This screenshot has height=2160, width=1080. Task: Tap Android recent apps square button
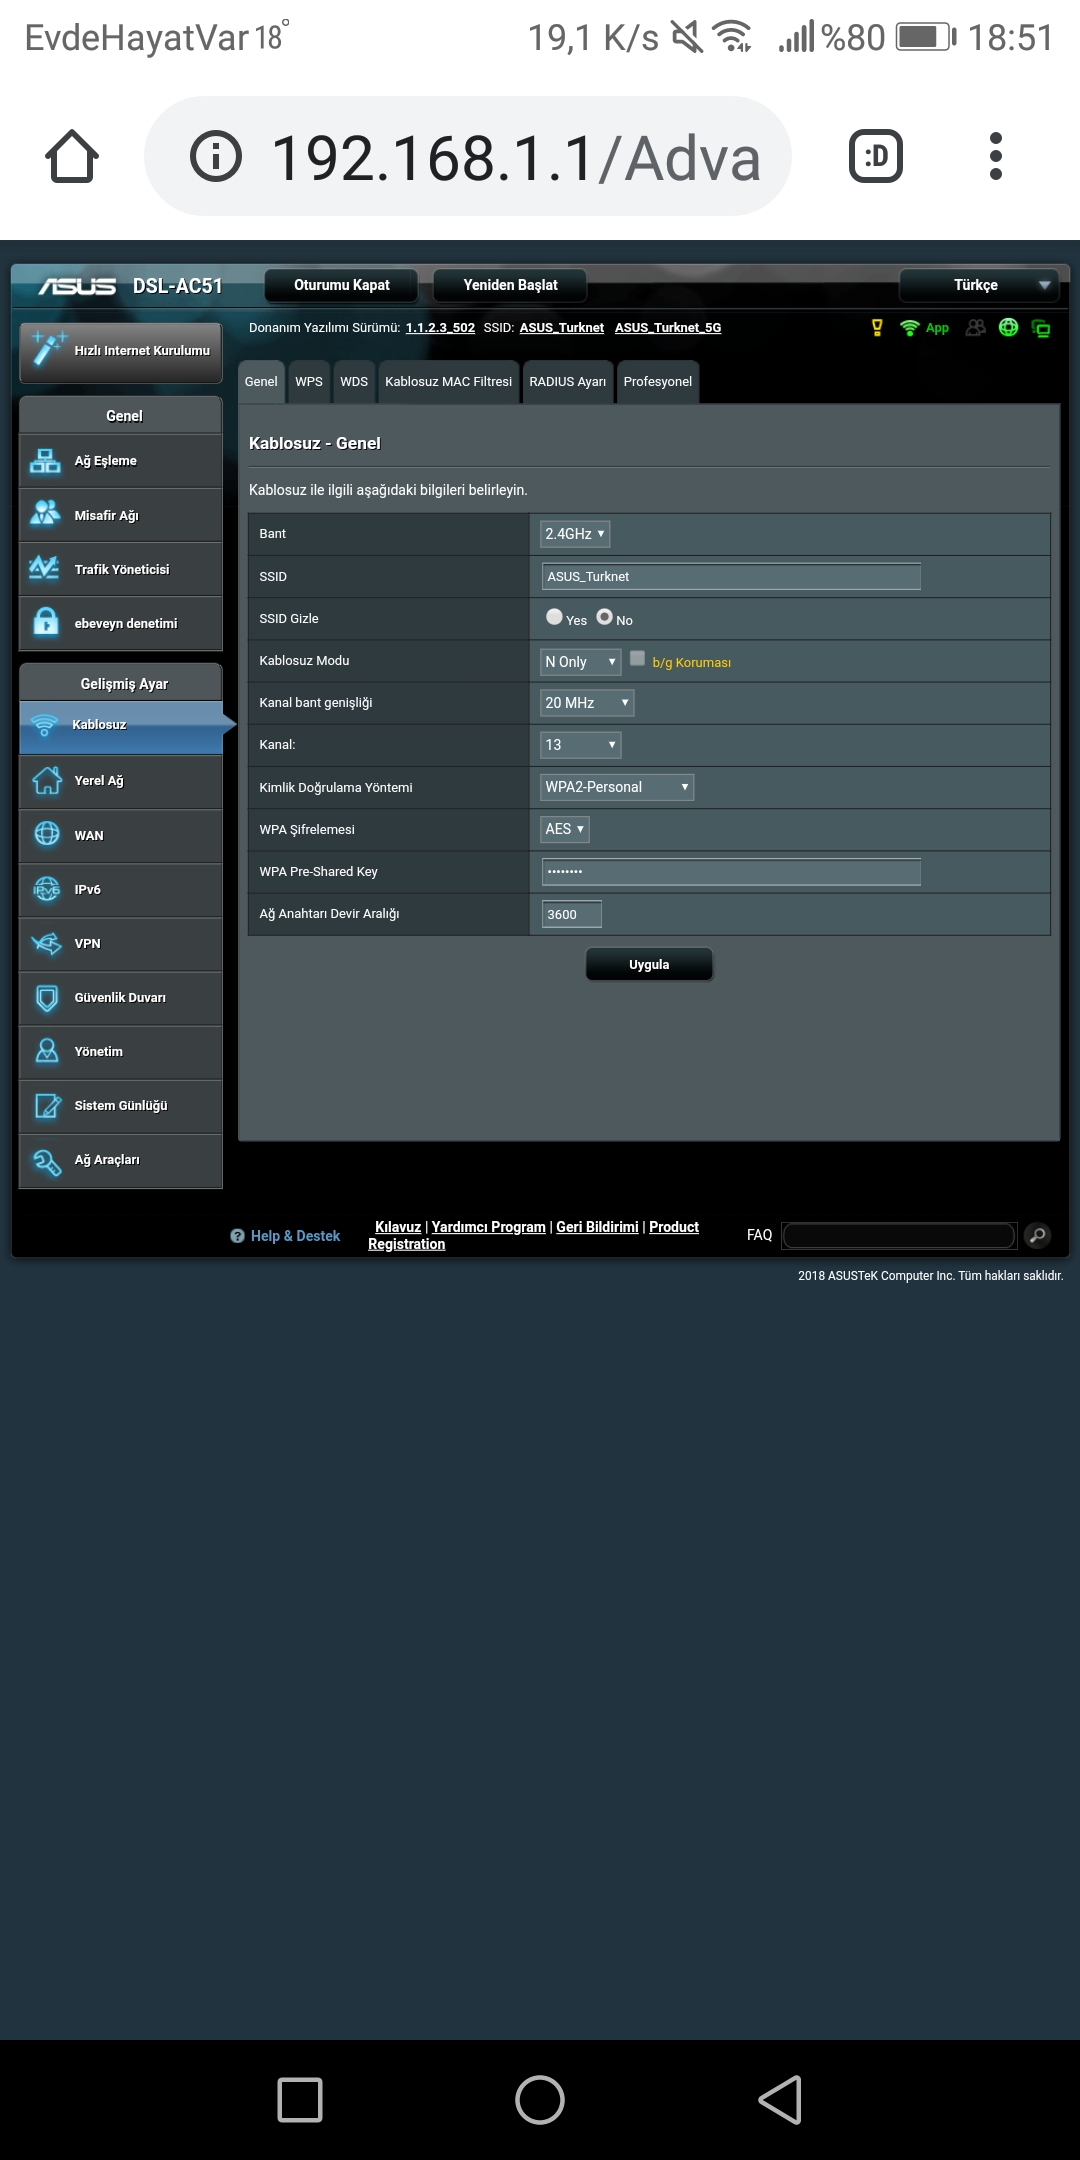click(300, 2099)
